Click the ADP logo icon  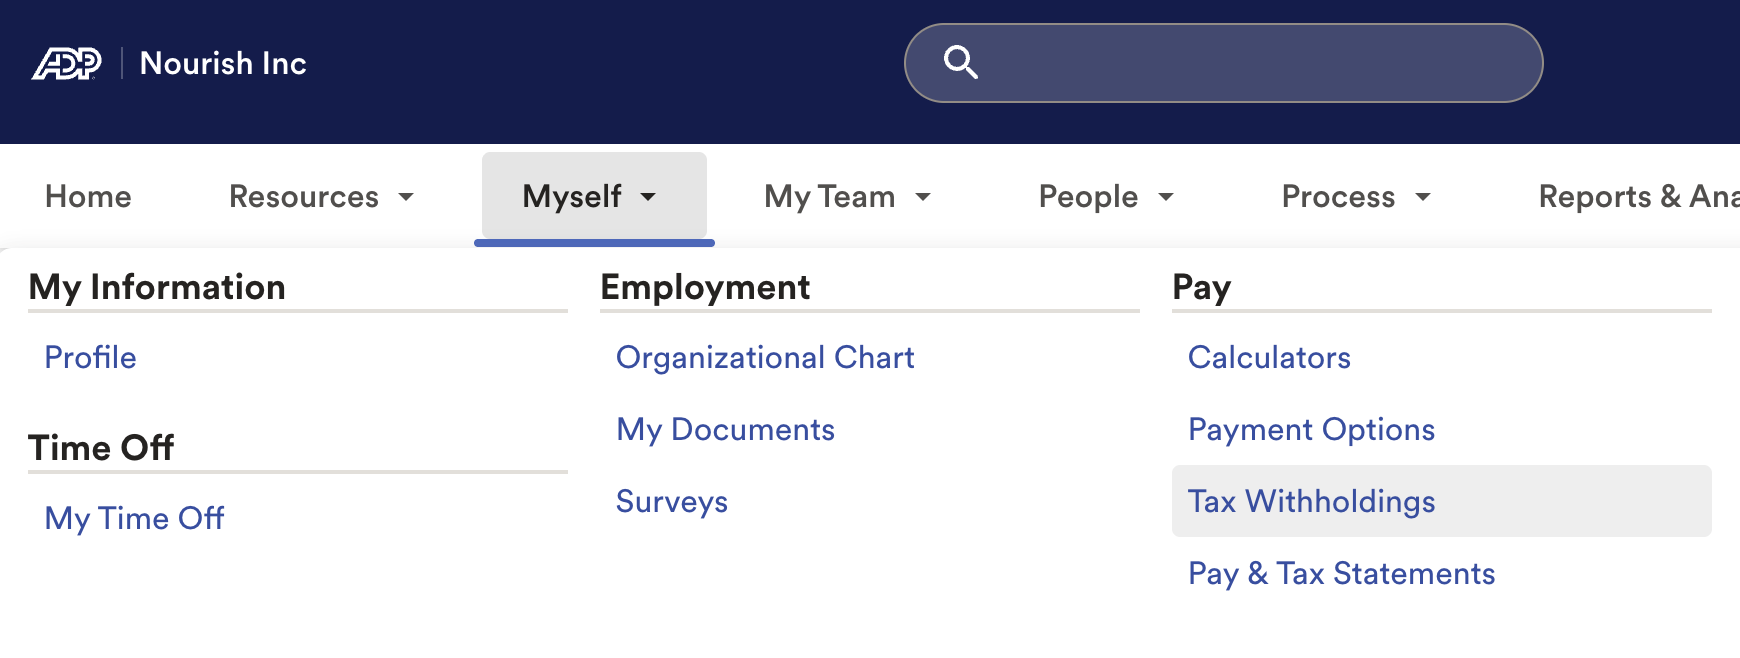(67, 64)
